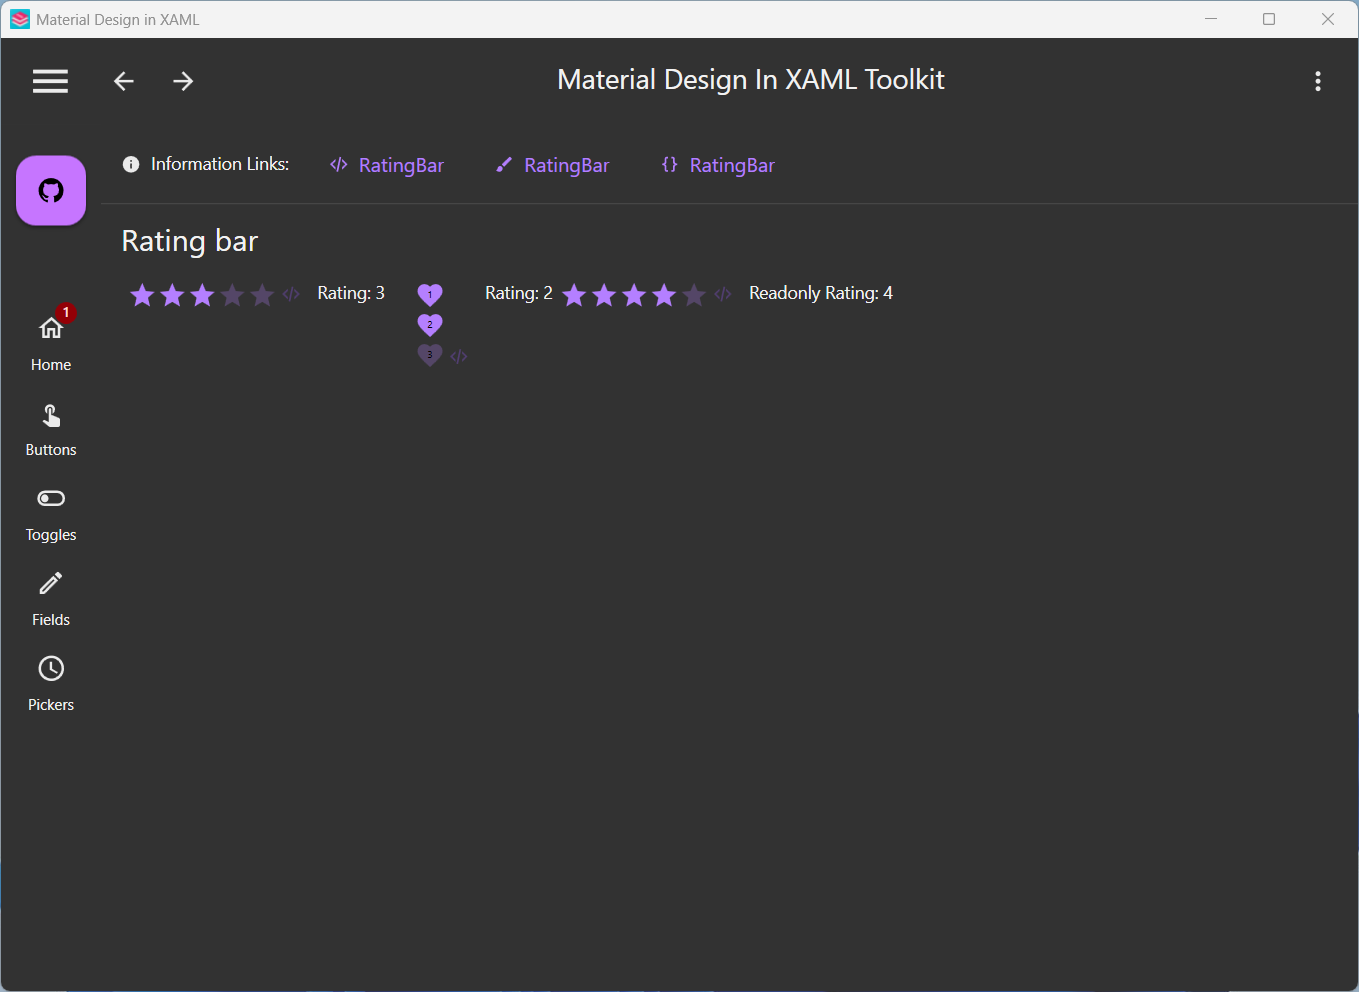The height and width of the screenshot is (992, 1359).
Task: Open the hamburger navigation menu
Action: click(x=50, y=81)
